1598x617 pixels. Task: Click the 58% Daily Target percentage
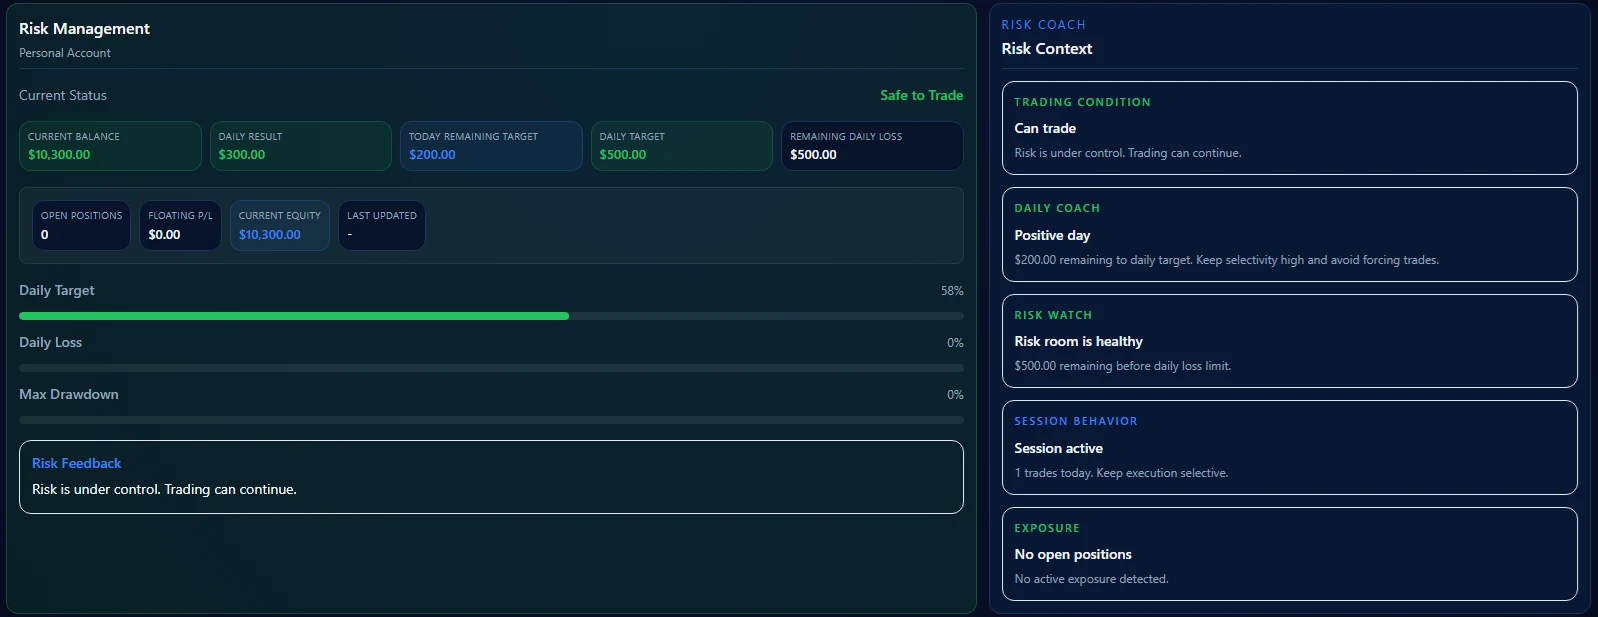(952, 291)
